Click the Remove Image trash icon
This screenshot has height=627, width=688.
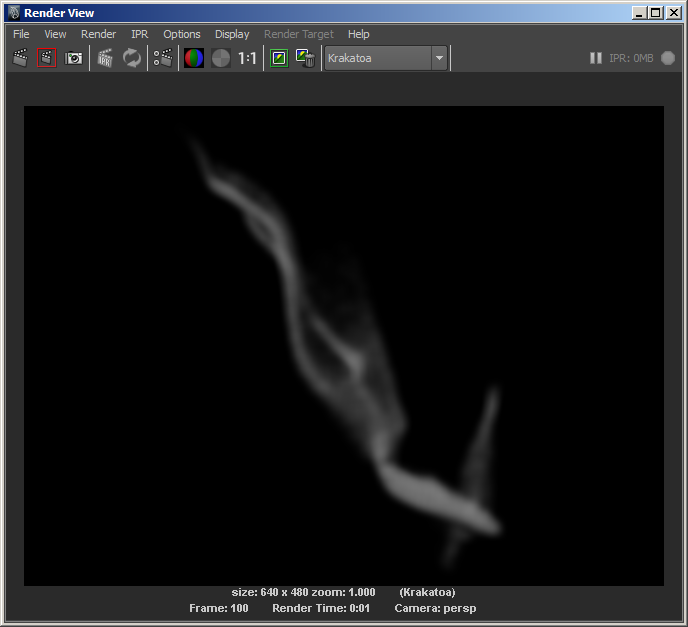[x=305, y=58]
